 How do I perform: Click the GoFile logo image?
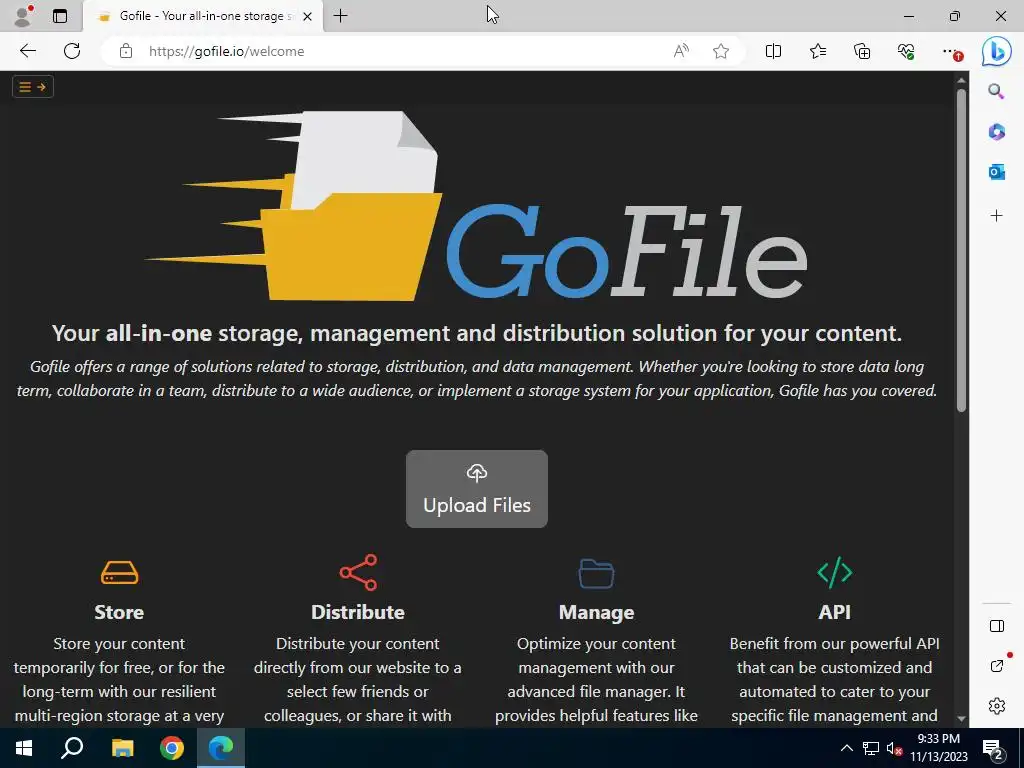point(476,206)
